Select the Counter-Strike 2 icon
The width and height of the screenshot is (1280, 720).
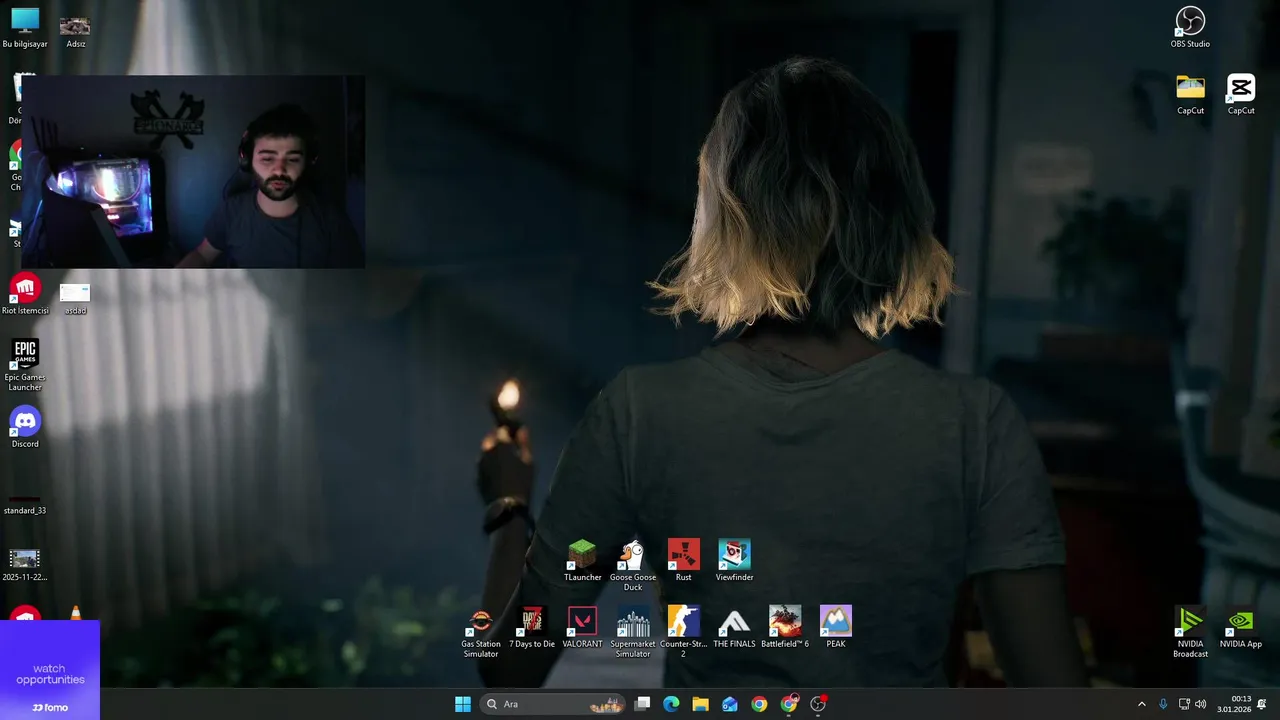pos(683,632)
